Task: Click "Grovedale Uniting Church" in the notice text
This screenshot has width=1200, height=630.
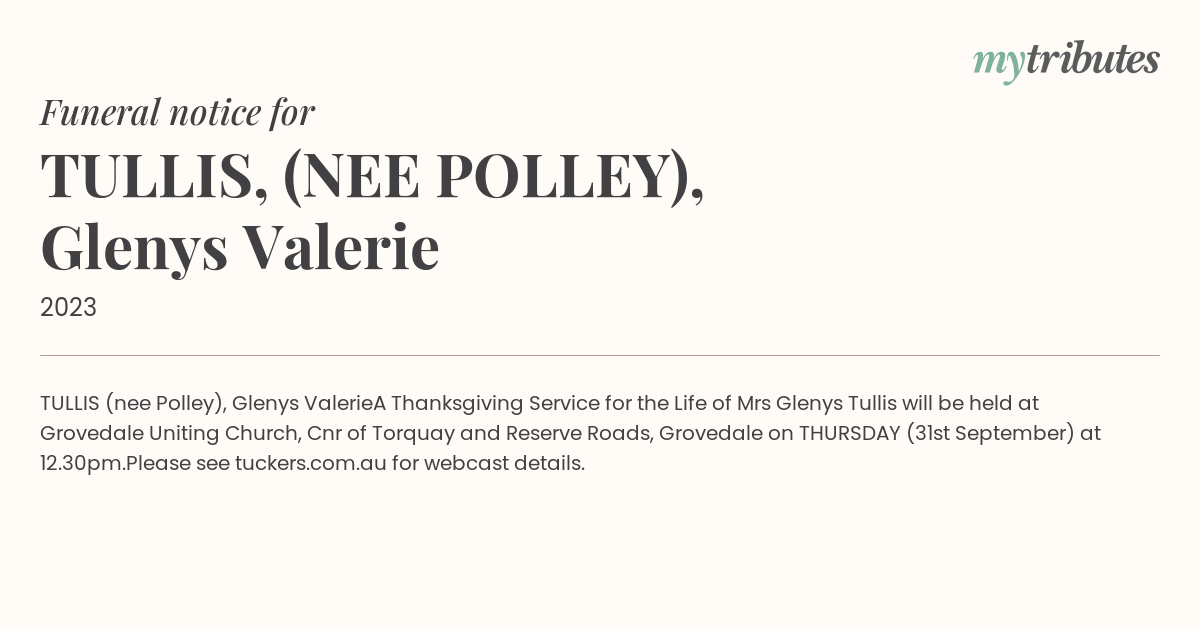Action: 168,434
